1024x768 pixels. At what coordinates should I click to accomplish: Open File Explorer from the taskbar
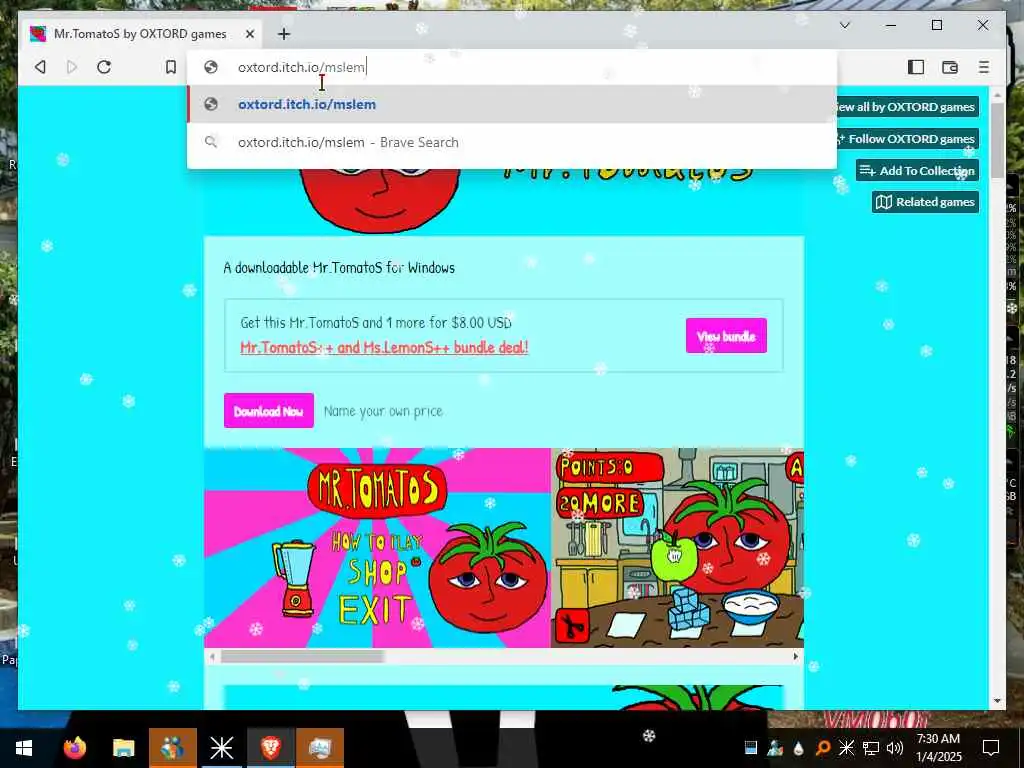pos(123,748)
